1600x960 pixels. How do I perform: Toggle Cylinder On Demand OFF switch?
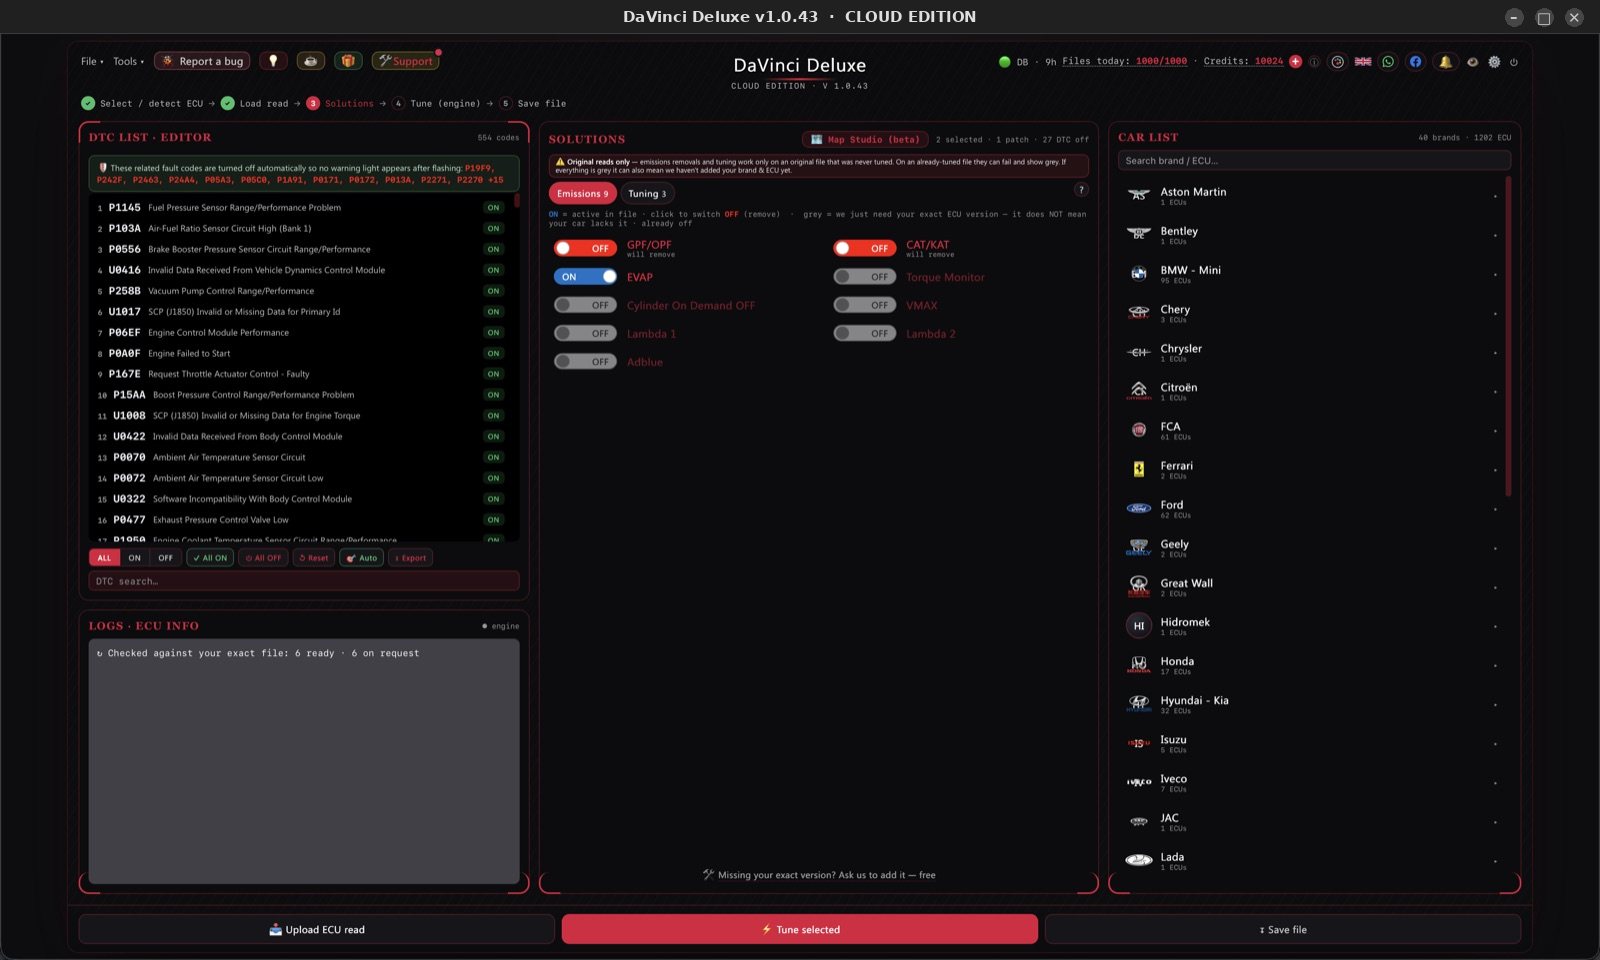click(585, 305)
